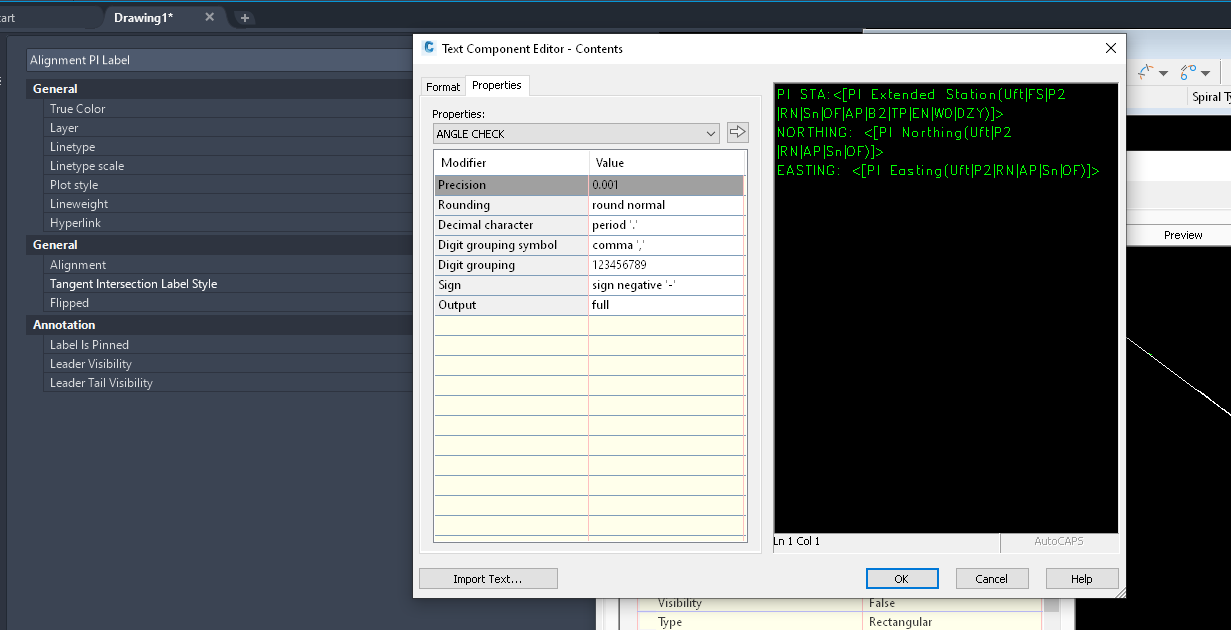Click the Import Text button
The image size is (1231, 630).
point(488,578)
